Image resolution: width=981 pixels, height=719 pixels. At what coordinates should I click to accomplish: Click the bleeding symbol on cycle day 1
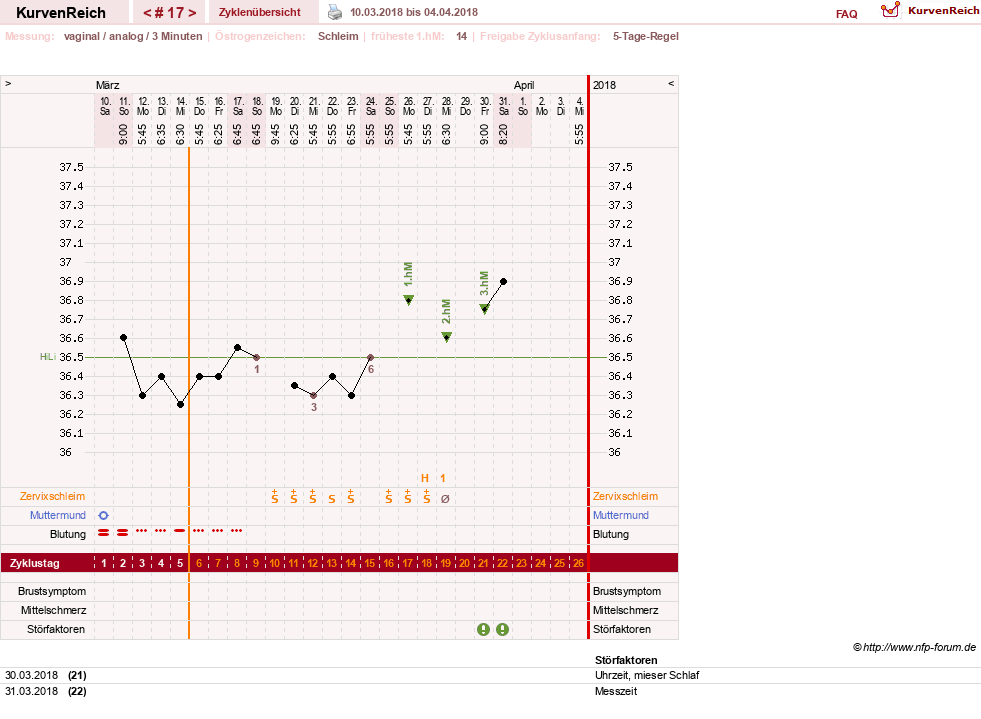click(104, 533)
